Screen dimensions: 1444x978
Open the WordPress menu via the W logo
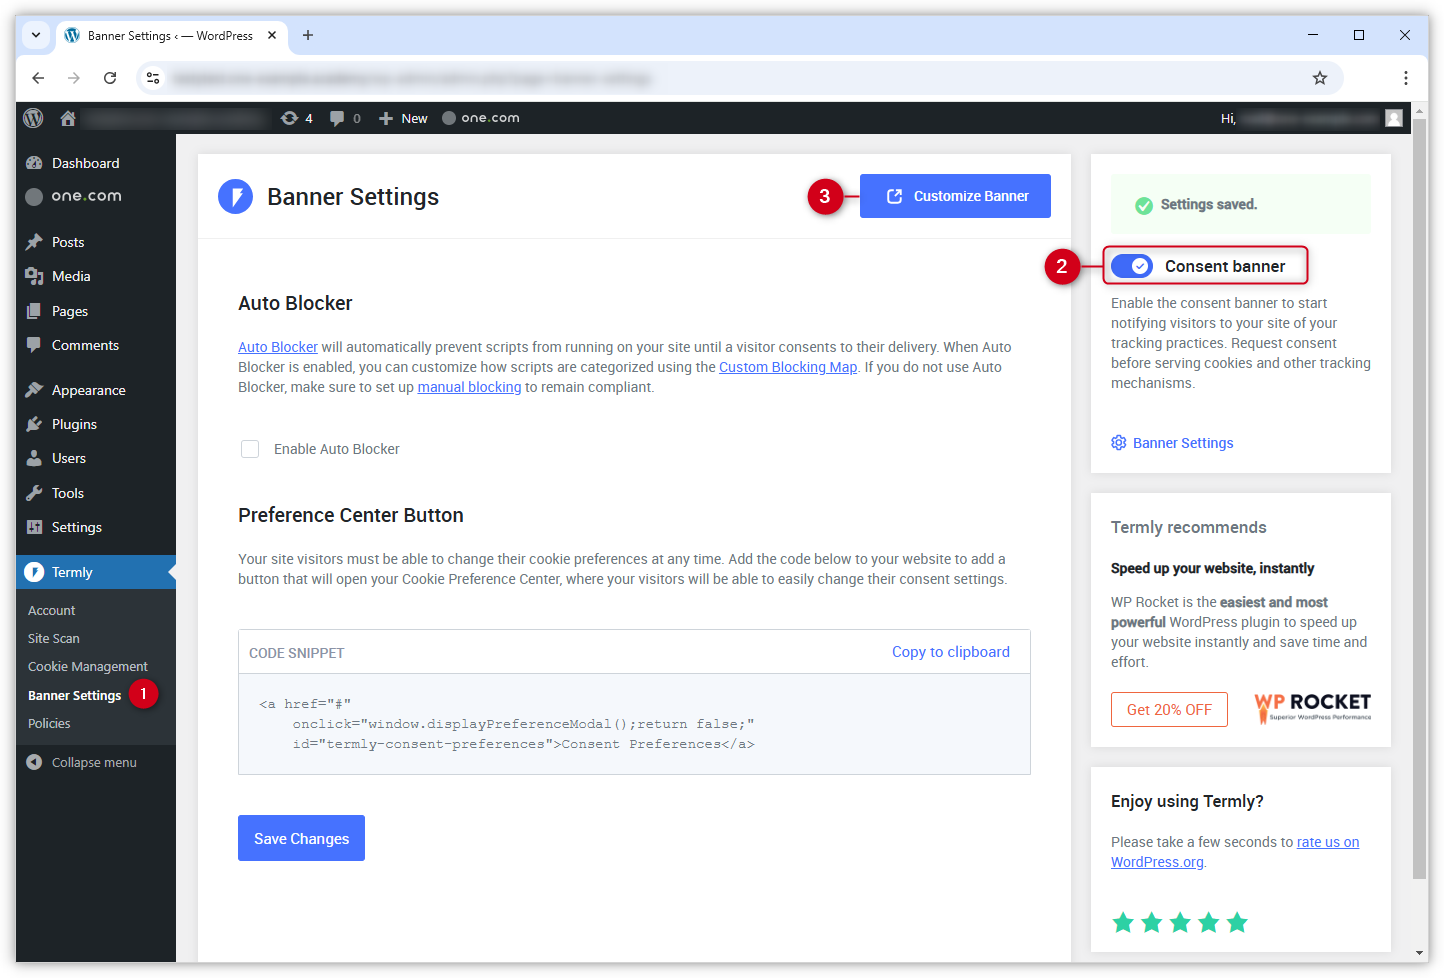33,118
